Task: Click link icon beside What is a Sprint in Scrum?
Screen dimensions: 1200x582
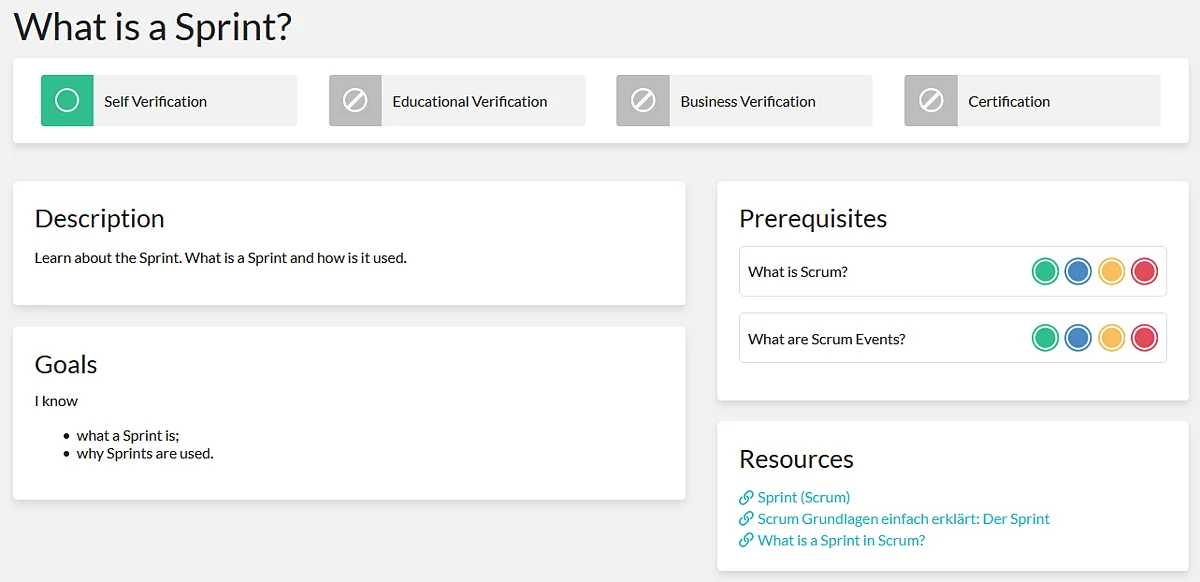Action: tap(746, 541)
